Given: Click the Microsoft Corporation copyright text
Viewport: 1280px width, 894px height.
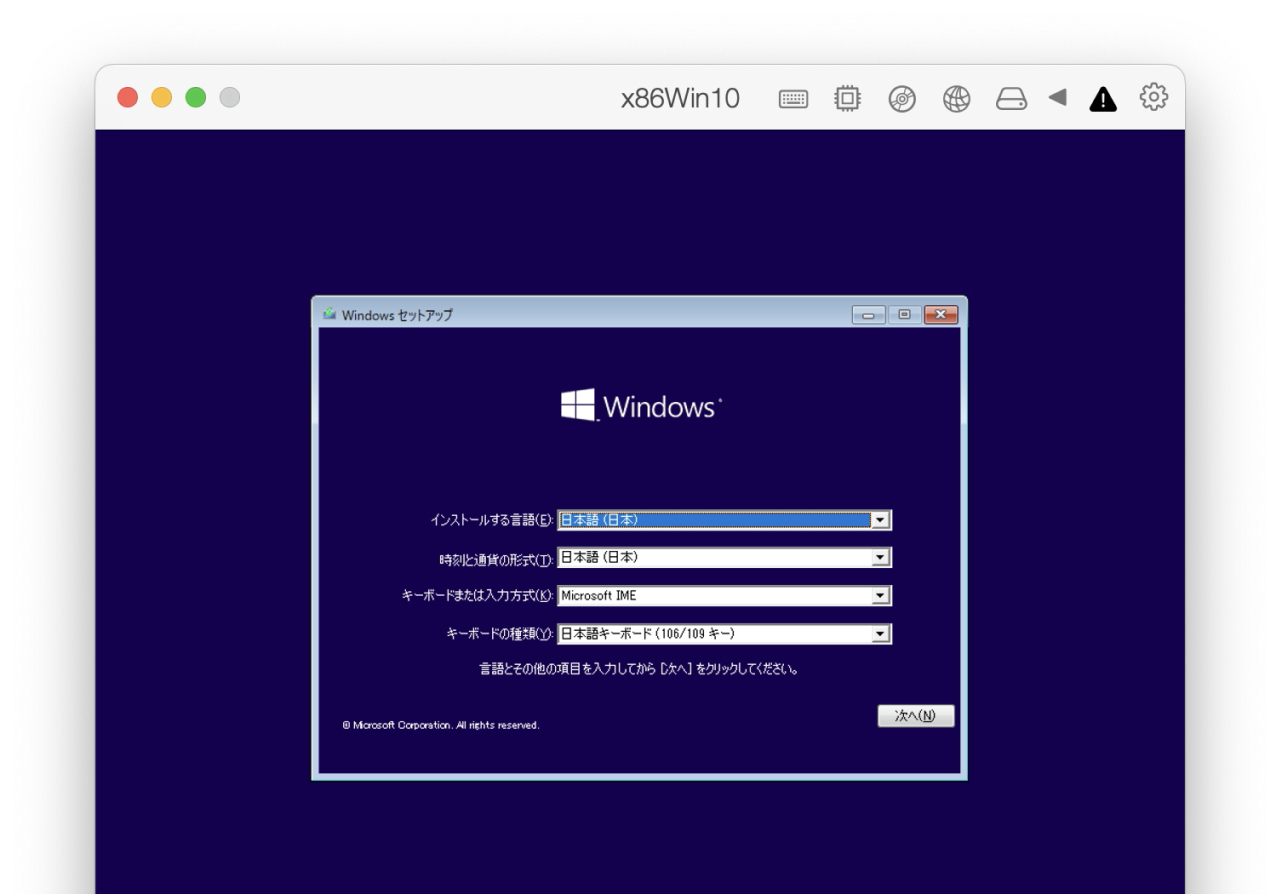Looking at the screenshot, I should coord(441,725).
